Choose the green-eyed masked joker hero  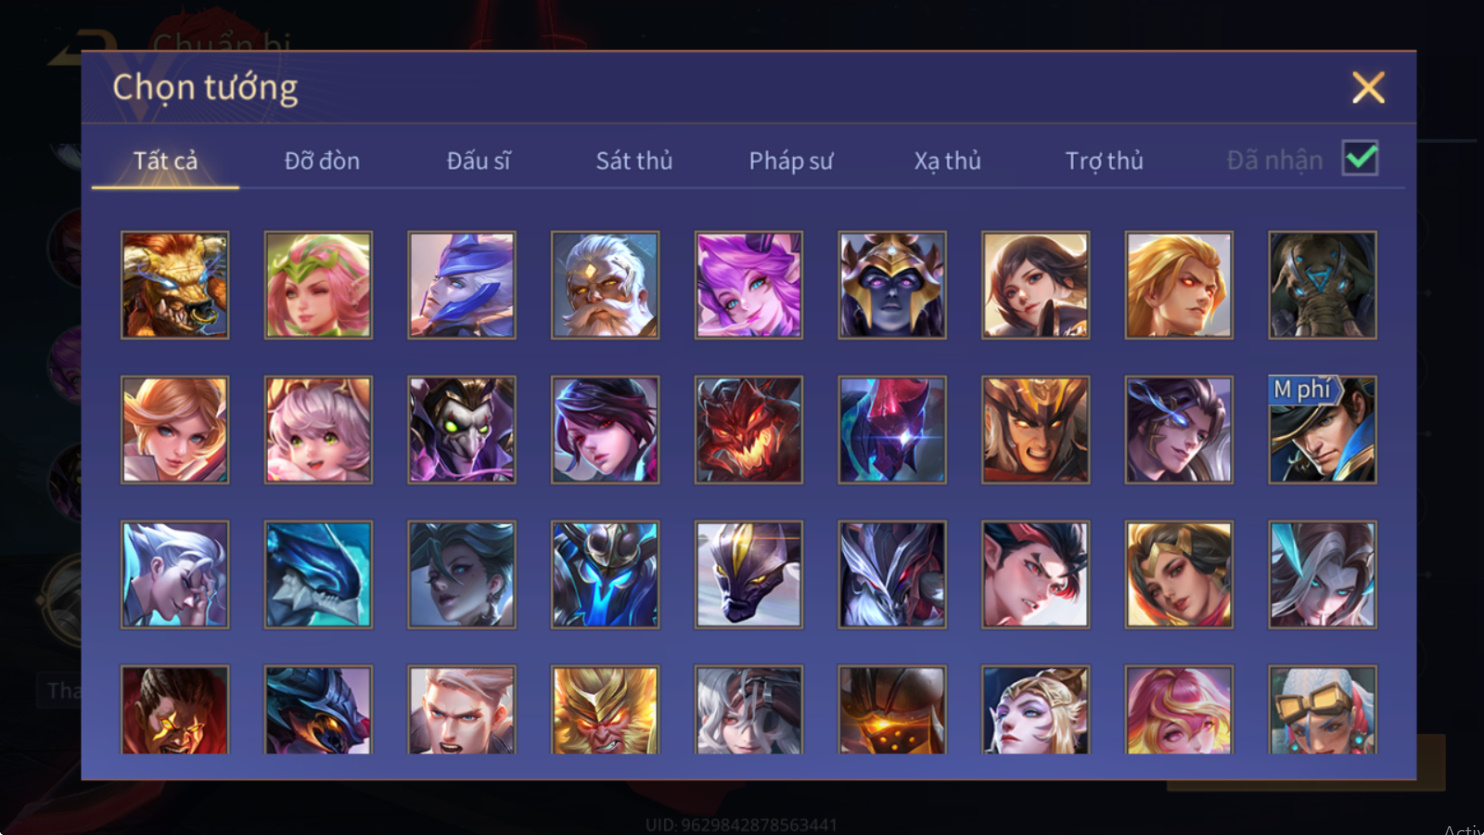(x=462, y=430)
